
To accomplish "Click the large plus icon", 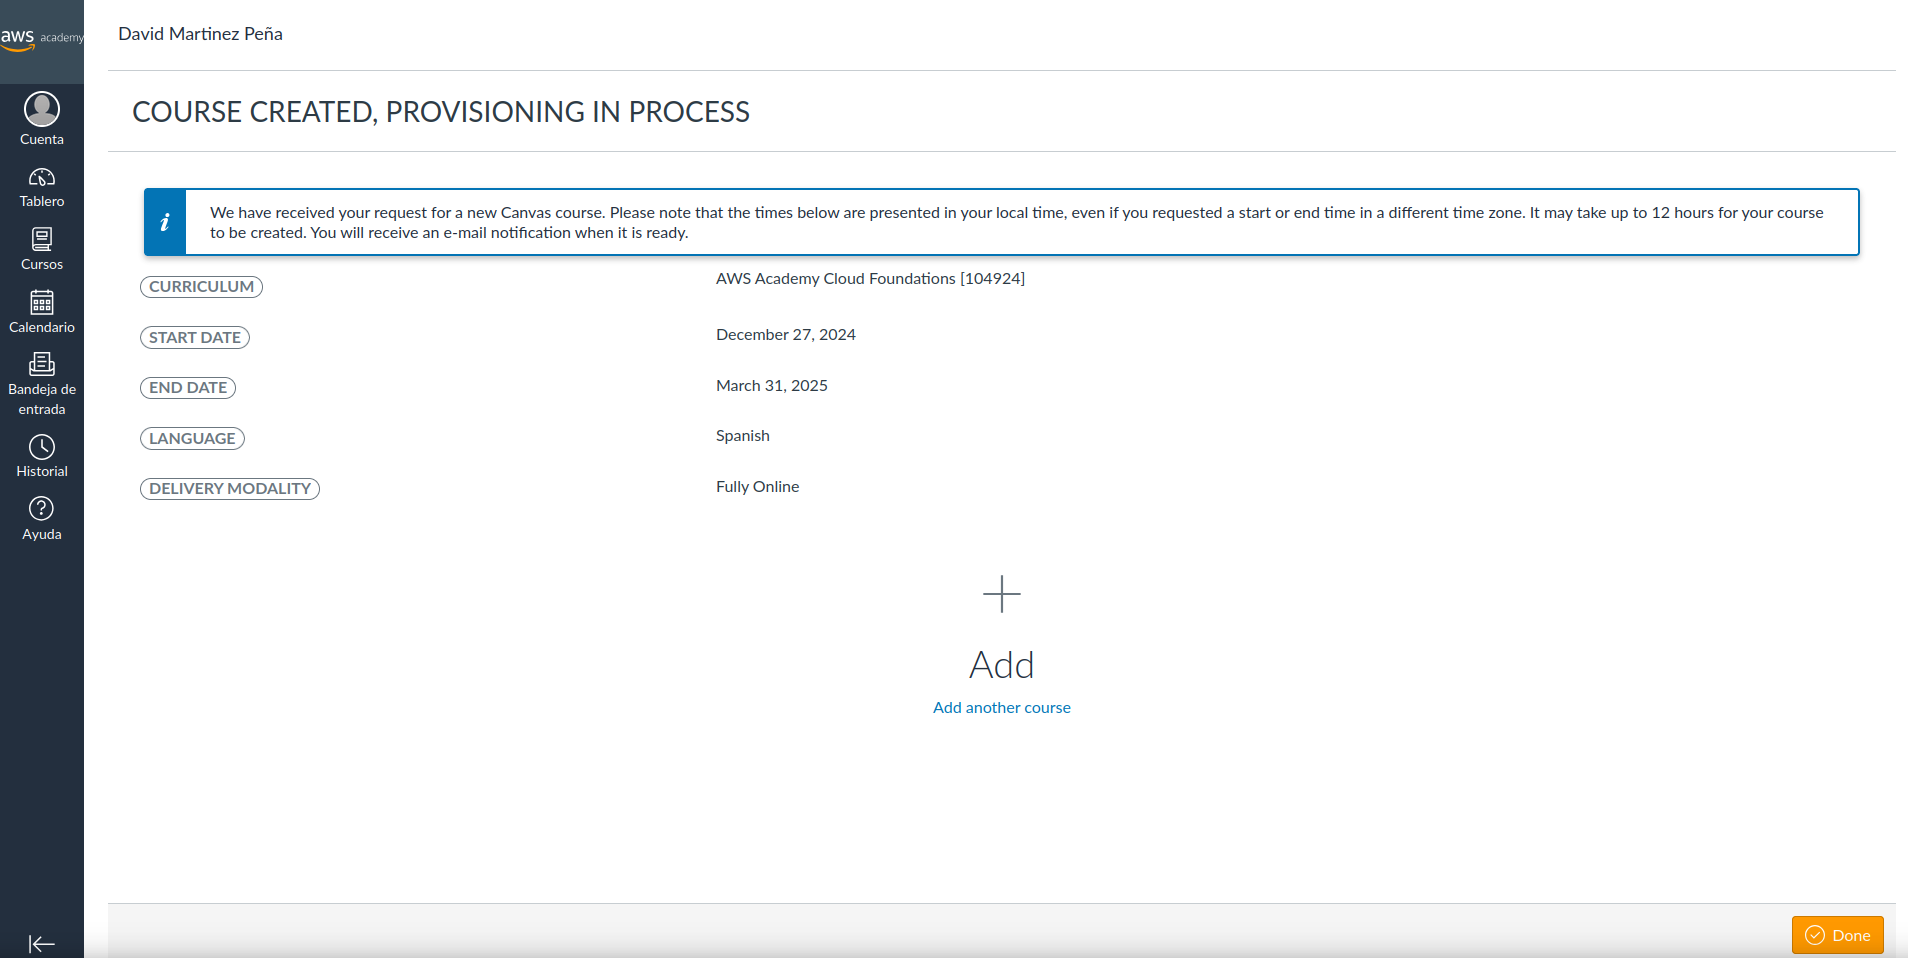I will (1001, 594).
